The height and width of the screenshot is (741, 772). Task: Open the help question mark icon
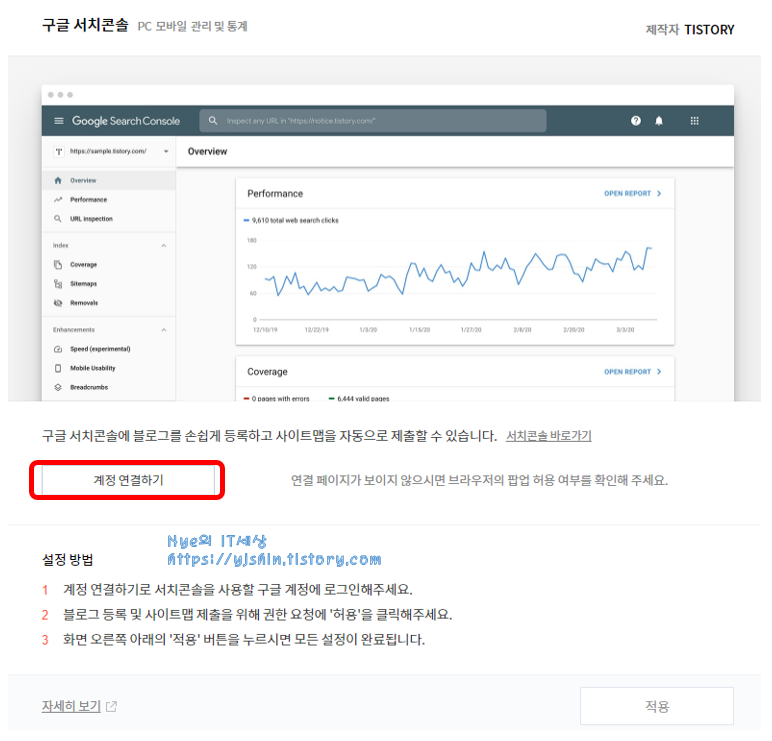636,121
